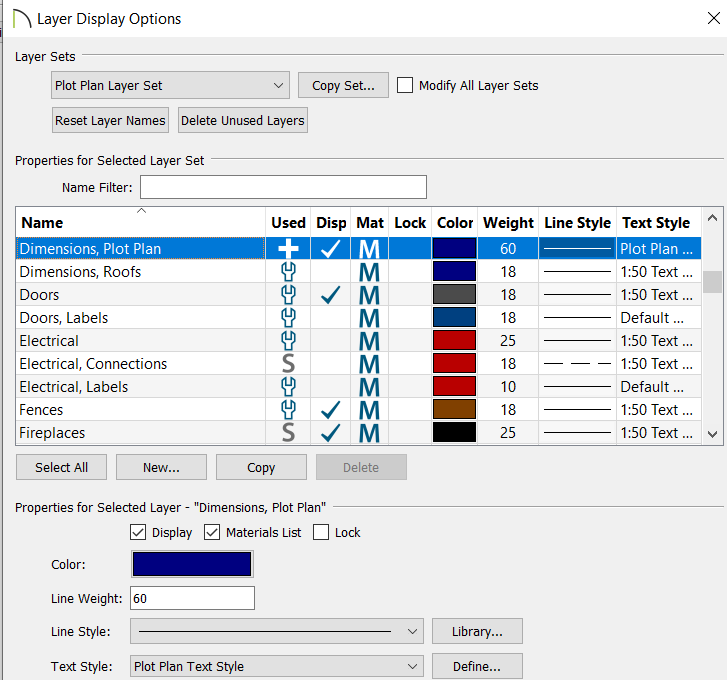This screenshot has height=680, width=727.
Task: Click the Line Weight input field
Action: tap(192, 598)
